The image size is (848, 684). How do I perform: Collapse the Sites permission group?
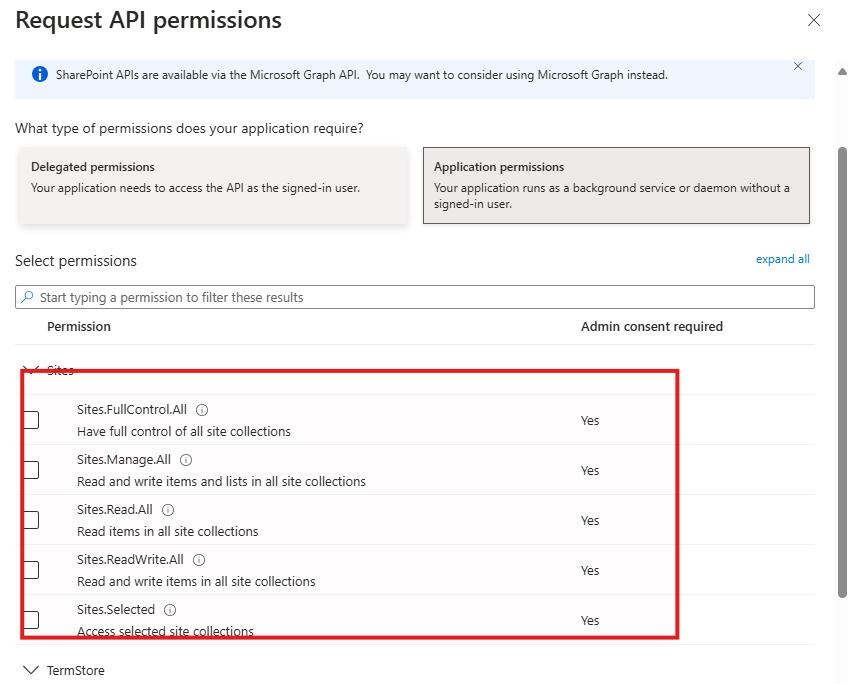point(31,370)
